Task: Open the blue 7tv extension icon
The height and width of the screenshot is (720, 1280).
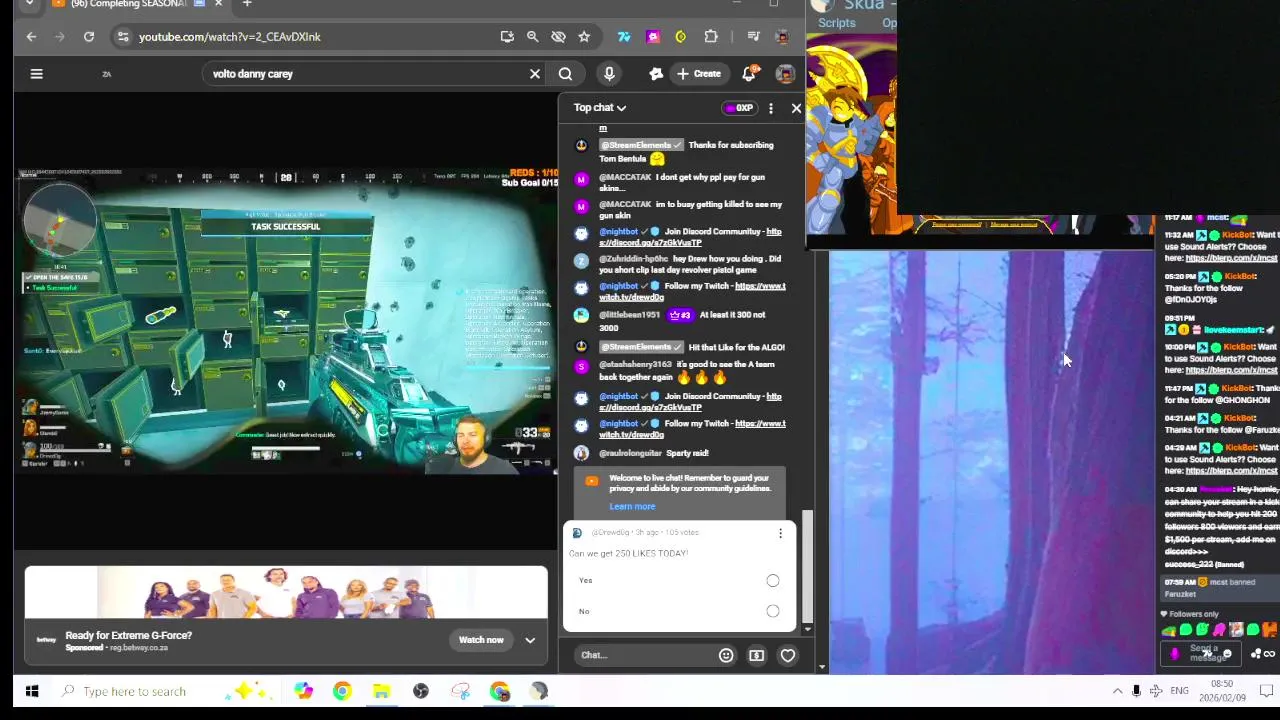Action: click(x=624, y=37)
